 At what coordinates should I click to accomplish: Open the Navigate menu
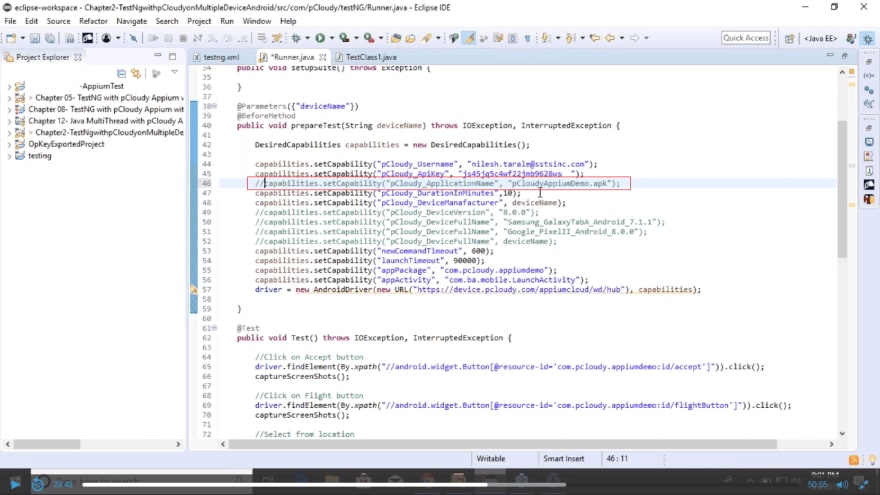click(x=131, y=21)
